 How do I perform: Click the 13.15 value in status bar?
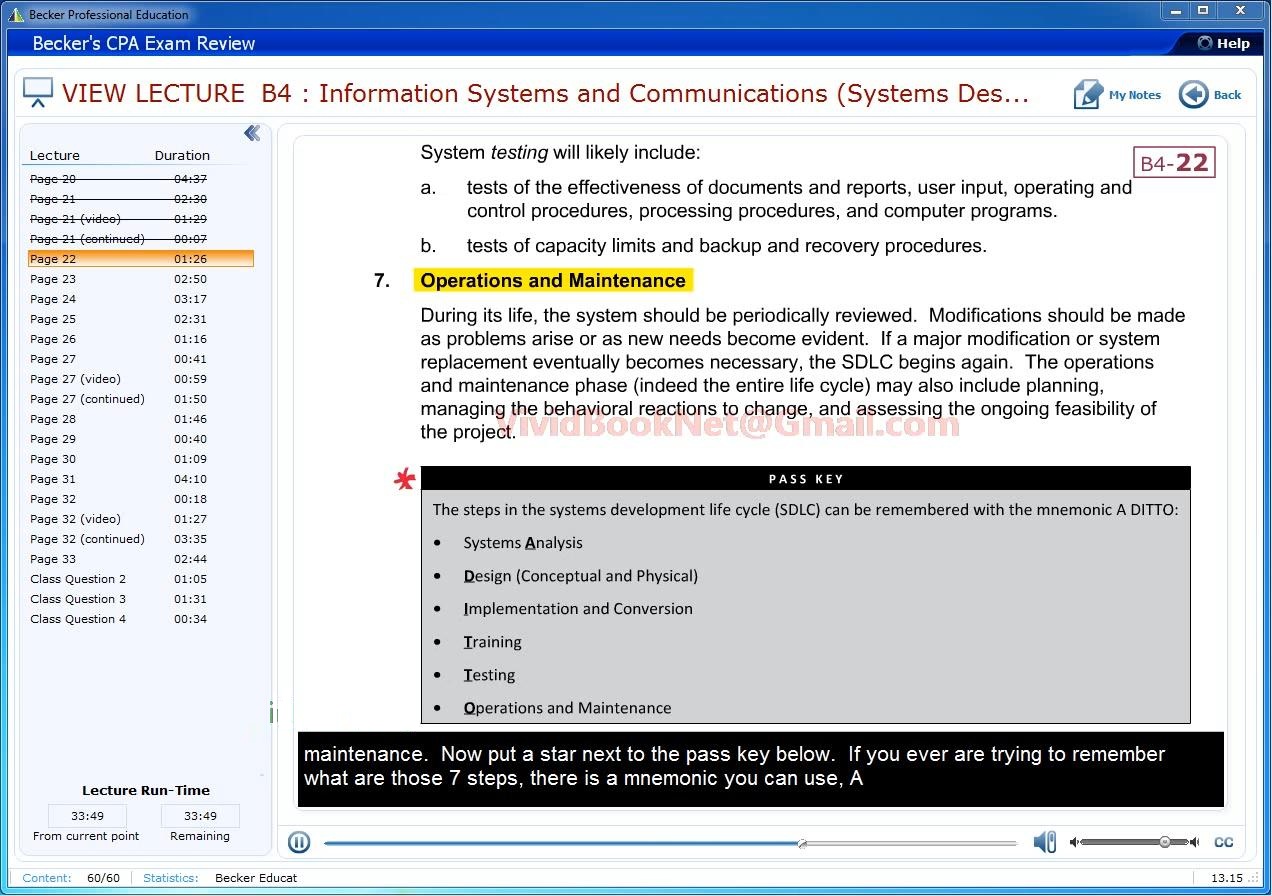[1226, 878]
